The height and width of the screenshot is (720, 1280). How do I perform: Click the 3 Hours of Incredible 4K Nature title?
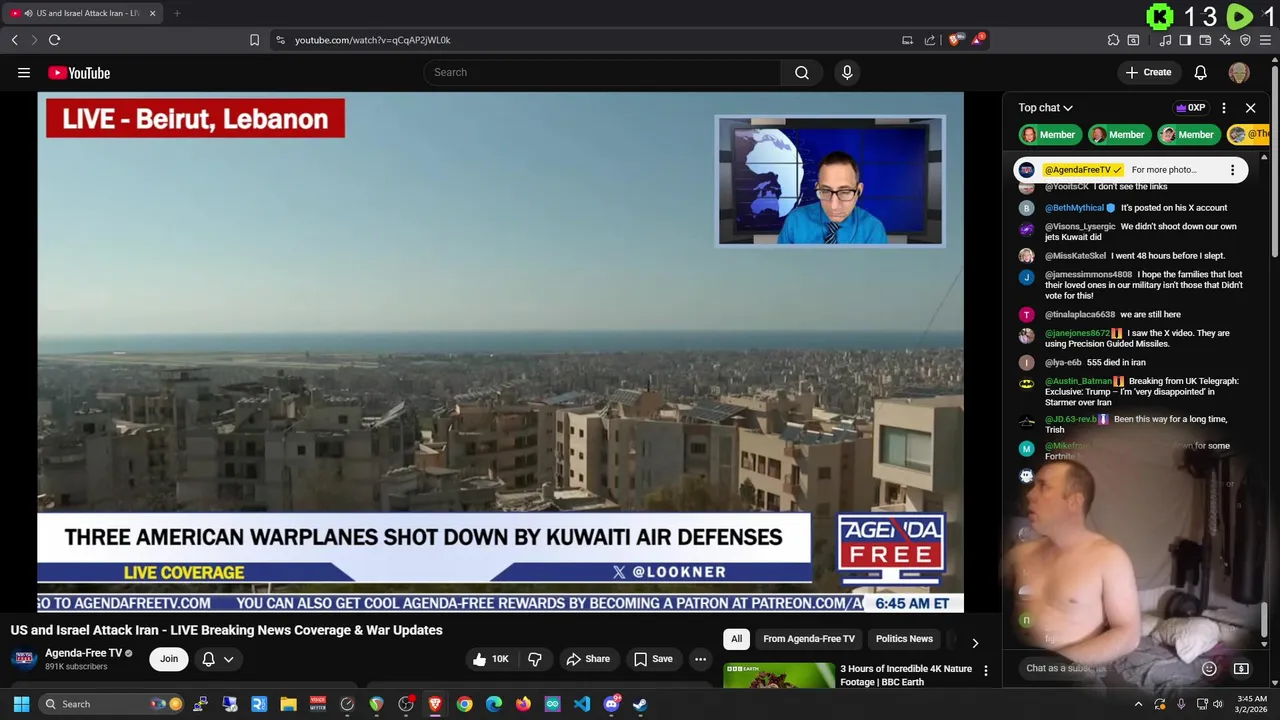905,675
